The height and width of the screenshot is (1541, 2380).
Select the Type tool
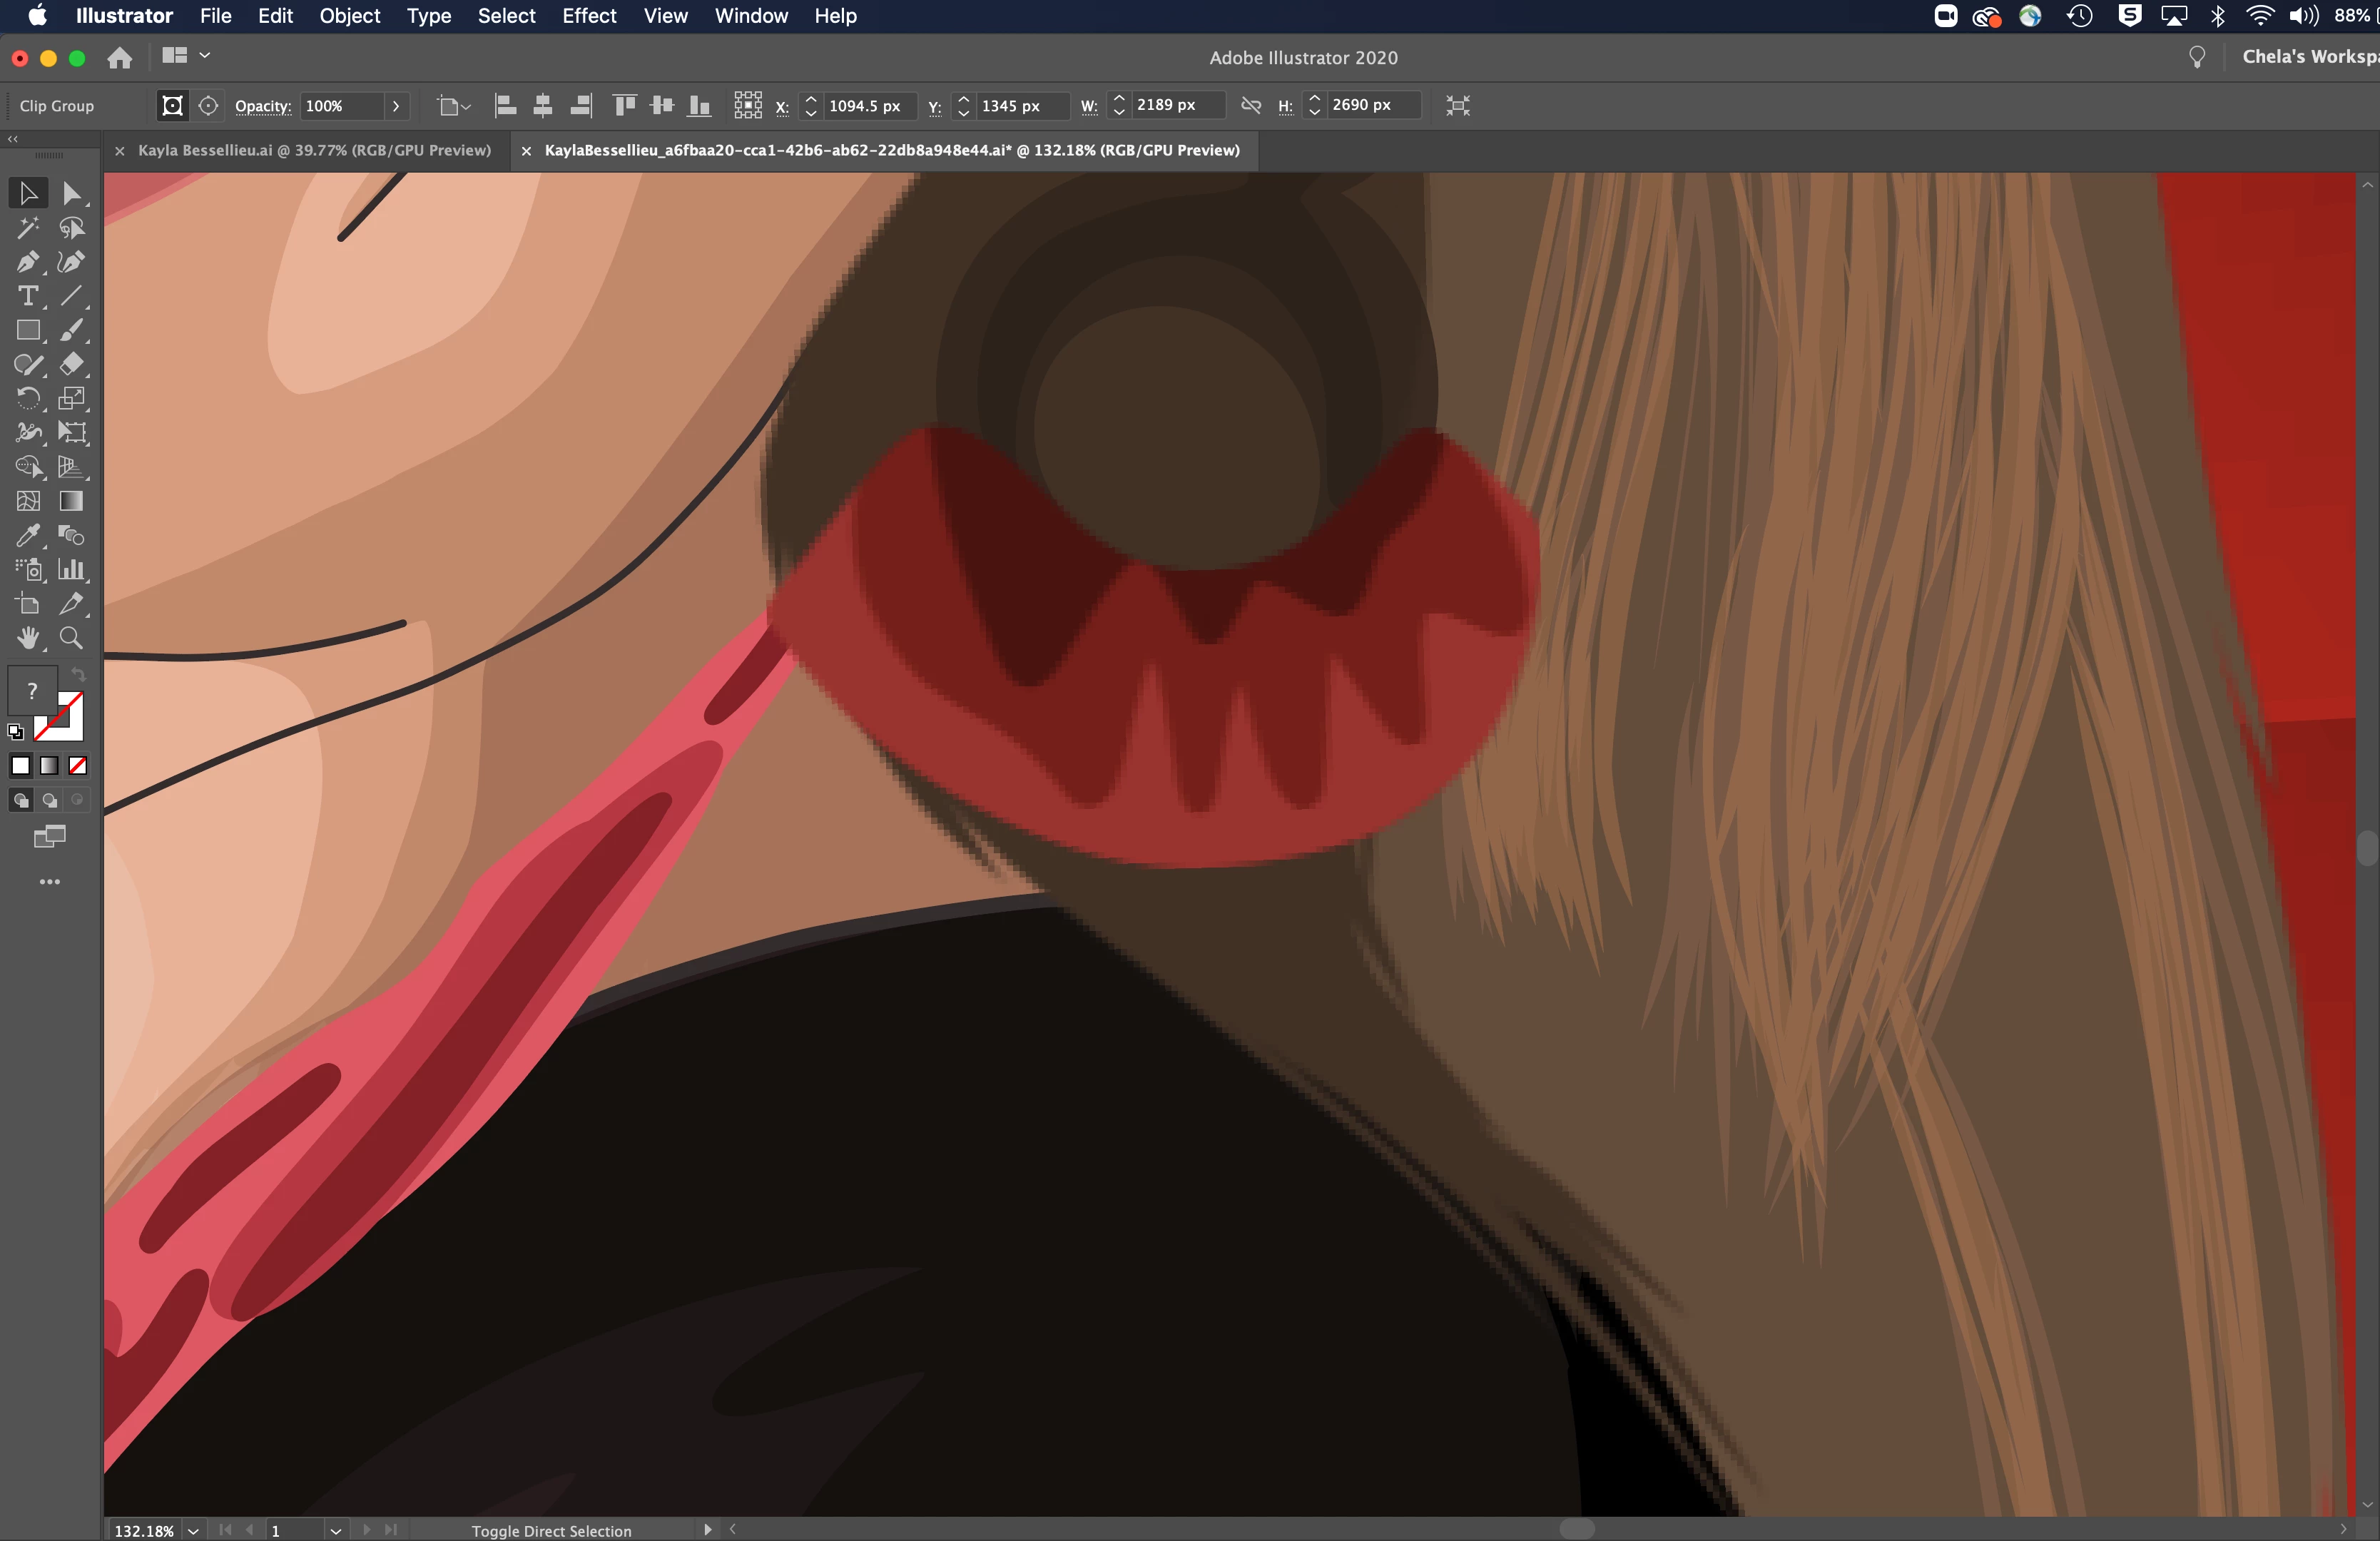[x=27, y=296]
